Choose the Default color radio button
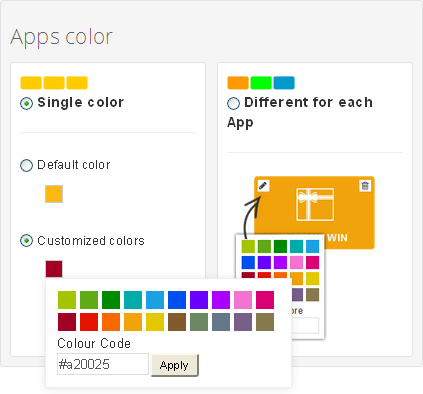 pyautogui.click(x=27, y=165)
